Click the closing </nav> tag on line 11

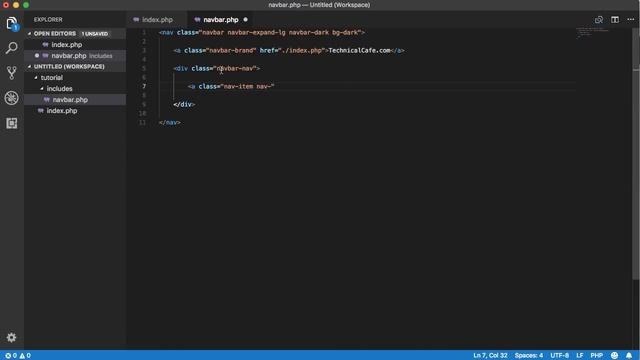pos(170,122)
